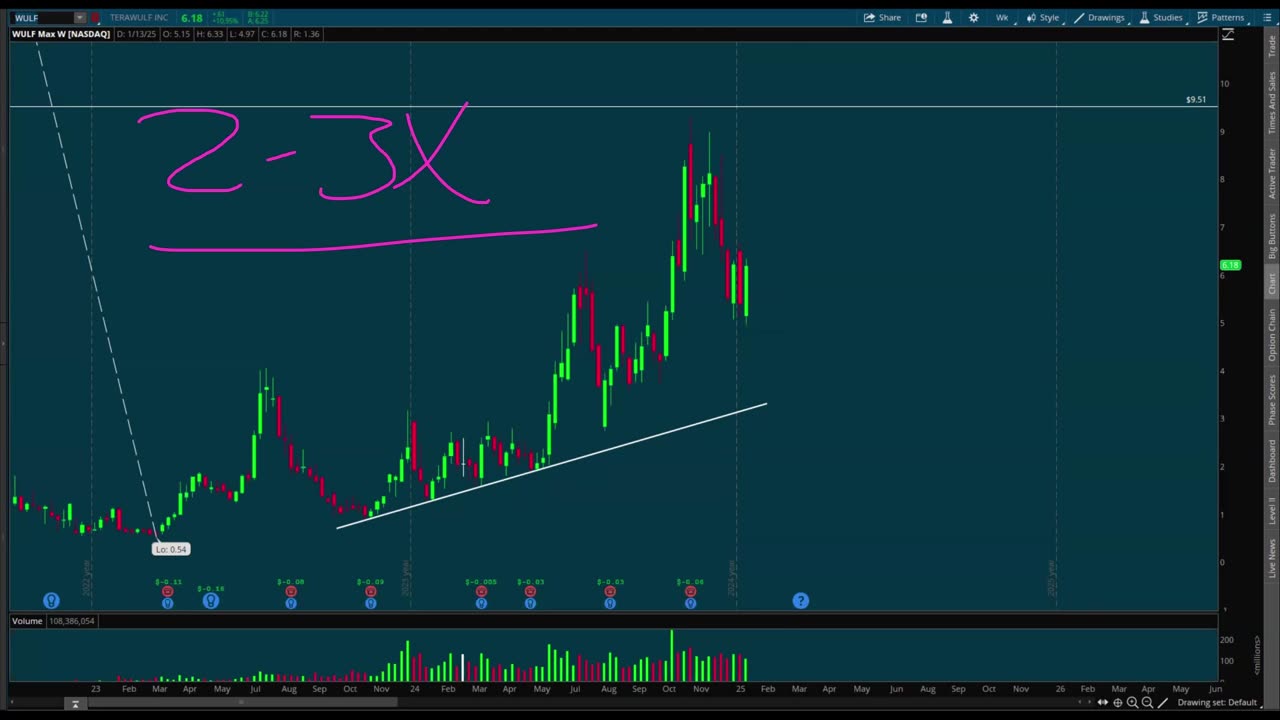Click the pan arrows tool icon

[x=1102, y=702]
